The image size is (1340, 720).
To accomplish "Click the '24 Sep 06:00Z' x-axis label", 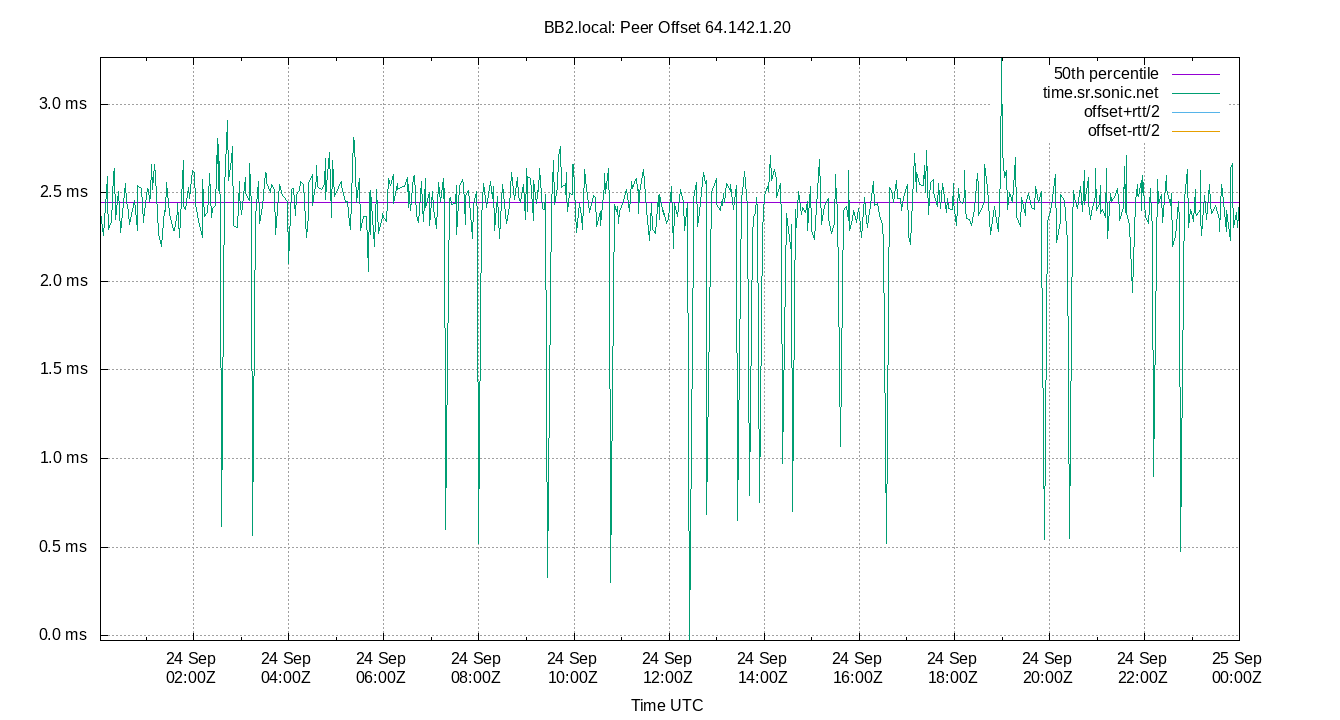I will (381, 668).
